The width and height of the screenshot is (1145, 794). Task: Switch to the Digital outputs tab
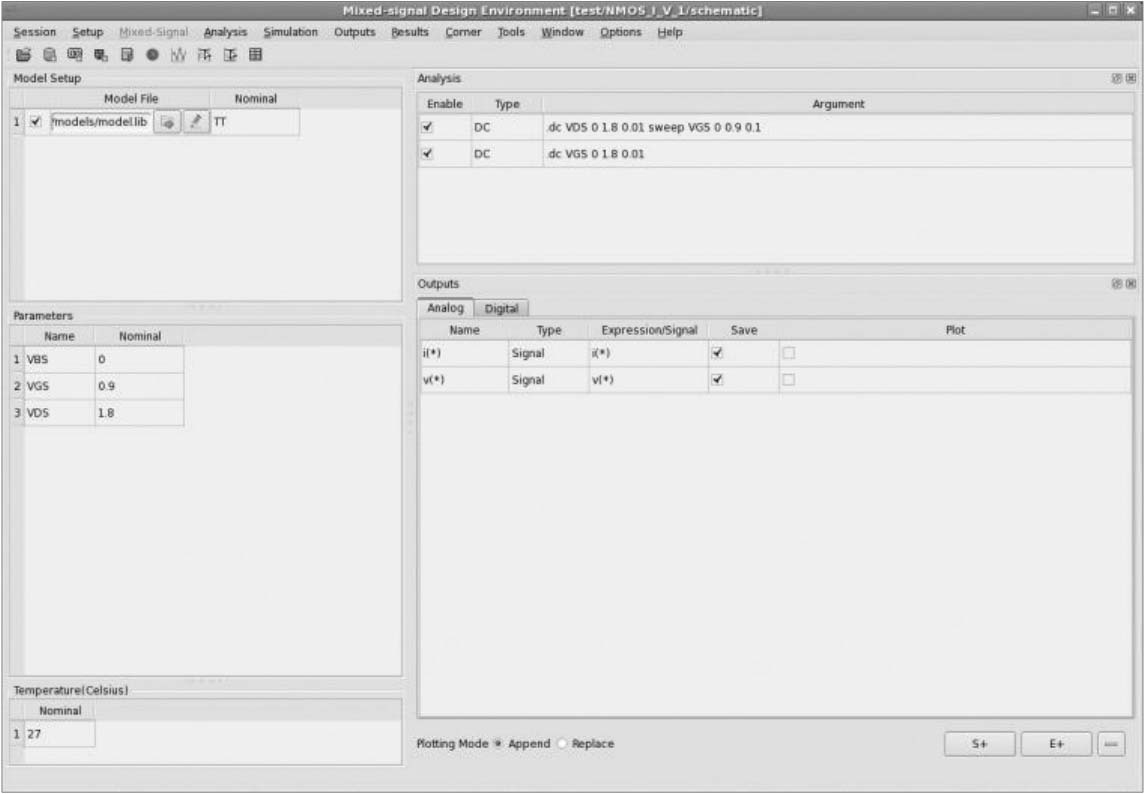click(x=501, y=309)
